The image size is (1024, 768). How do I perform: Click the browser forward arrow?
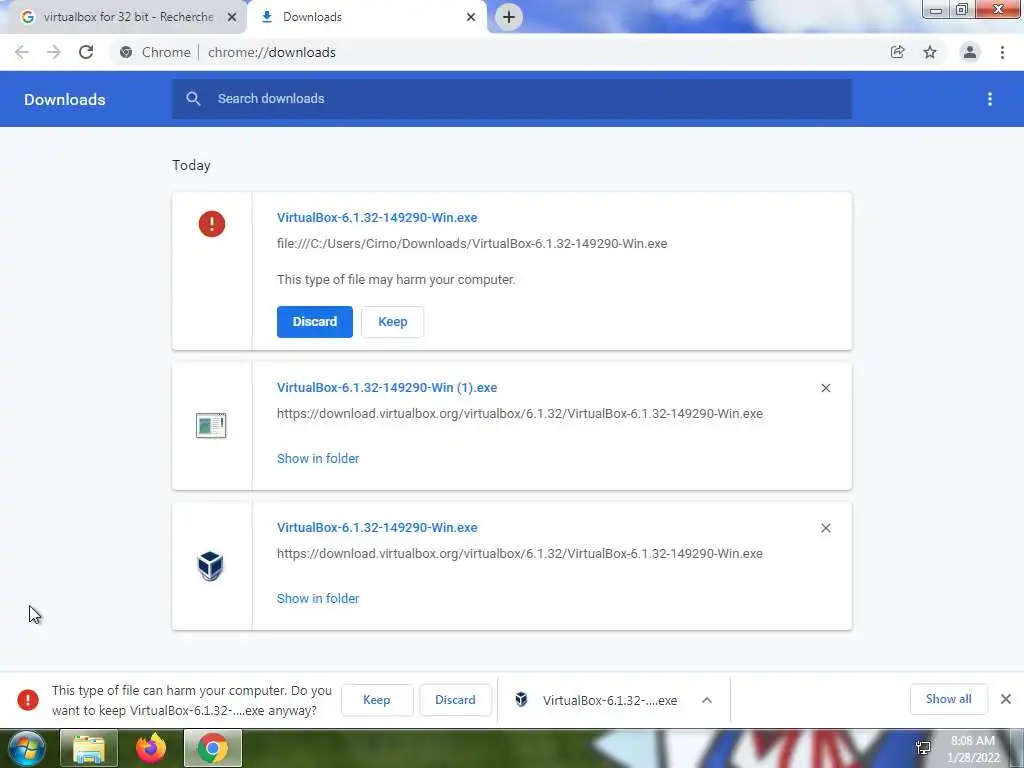(54, 52)
